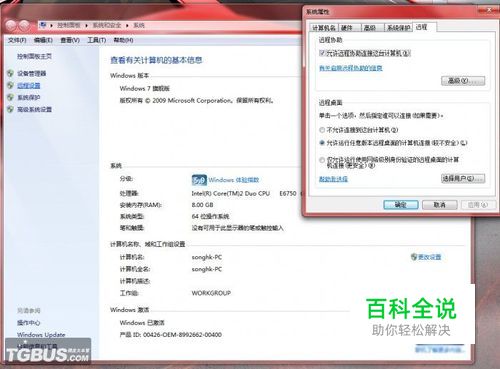Open the 文件(F) menu
This screenshot has height=369, width=500.
(17, 40)
